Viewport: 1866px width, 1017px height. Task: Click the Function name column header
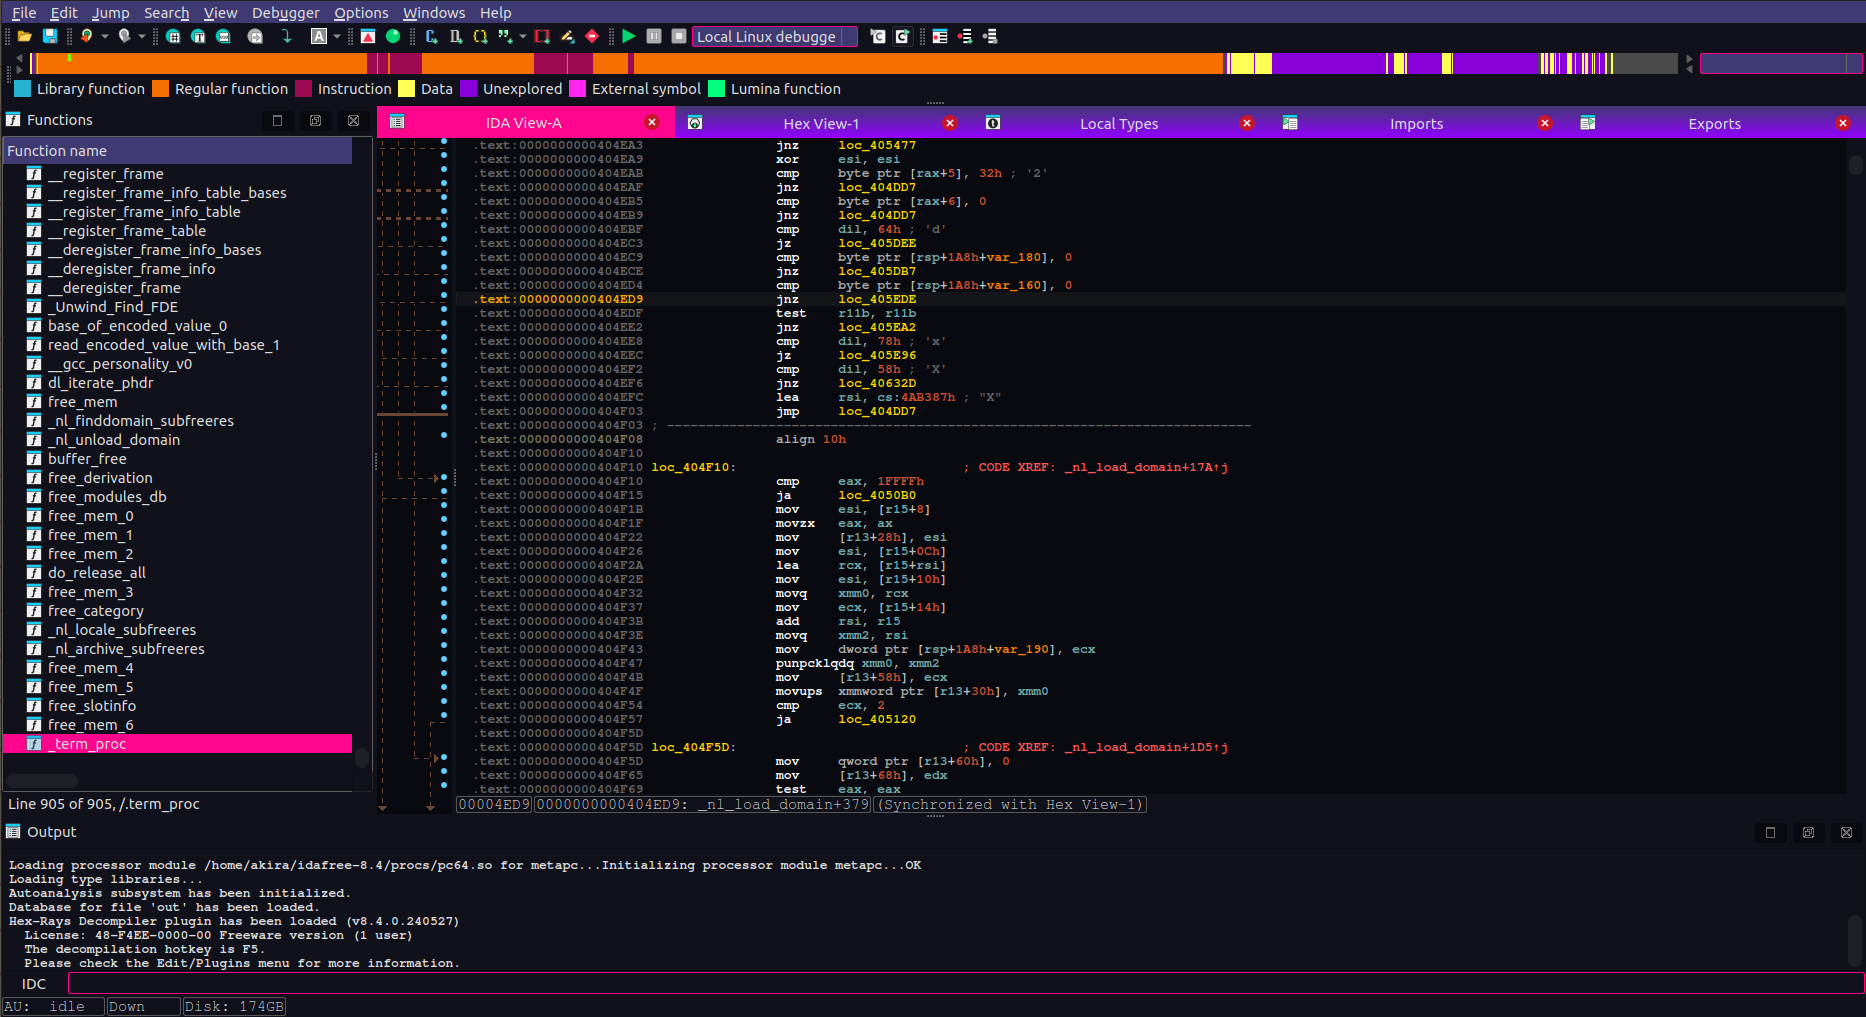(178, 150)
